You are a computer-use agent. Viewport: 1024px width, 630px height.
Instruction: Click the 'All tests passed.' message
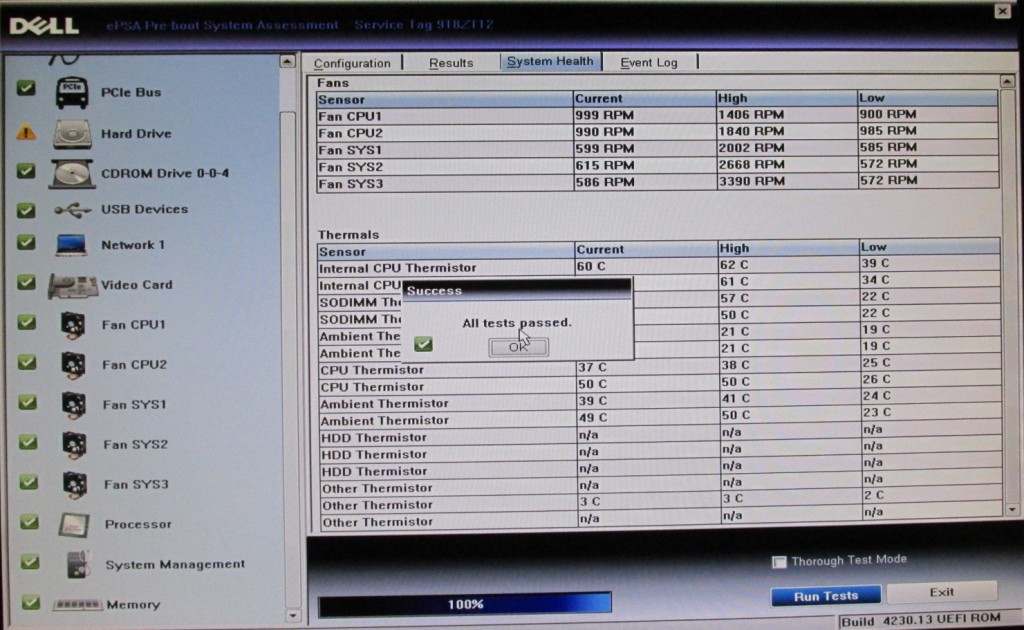(x=517, y=323)
